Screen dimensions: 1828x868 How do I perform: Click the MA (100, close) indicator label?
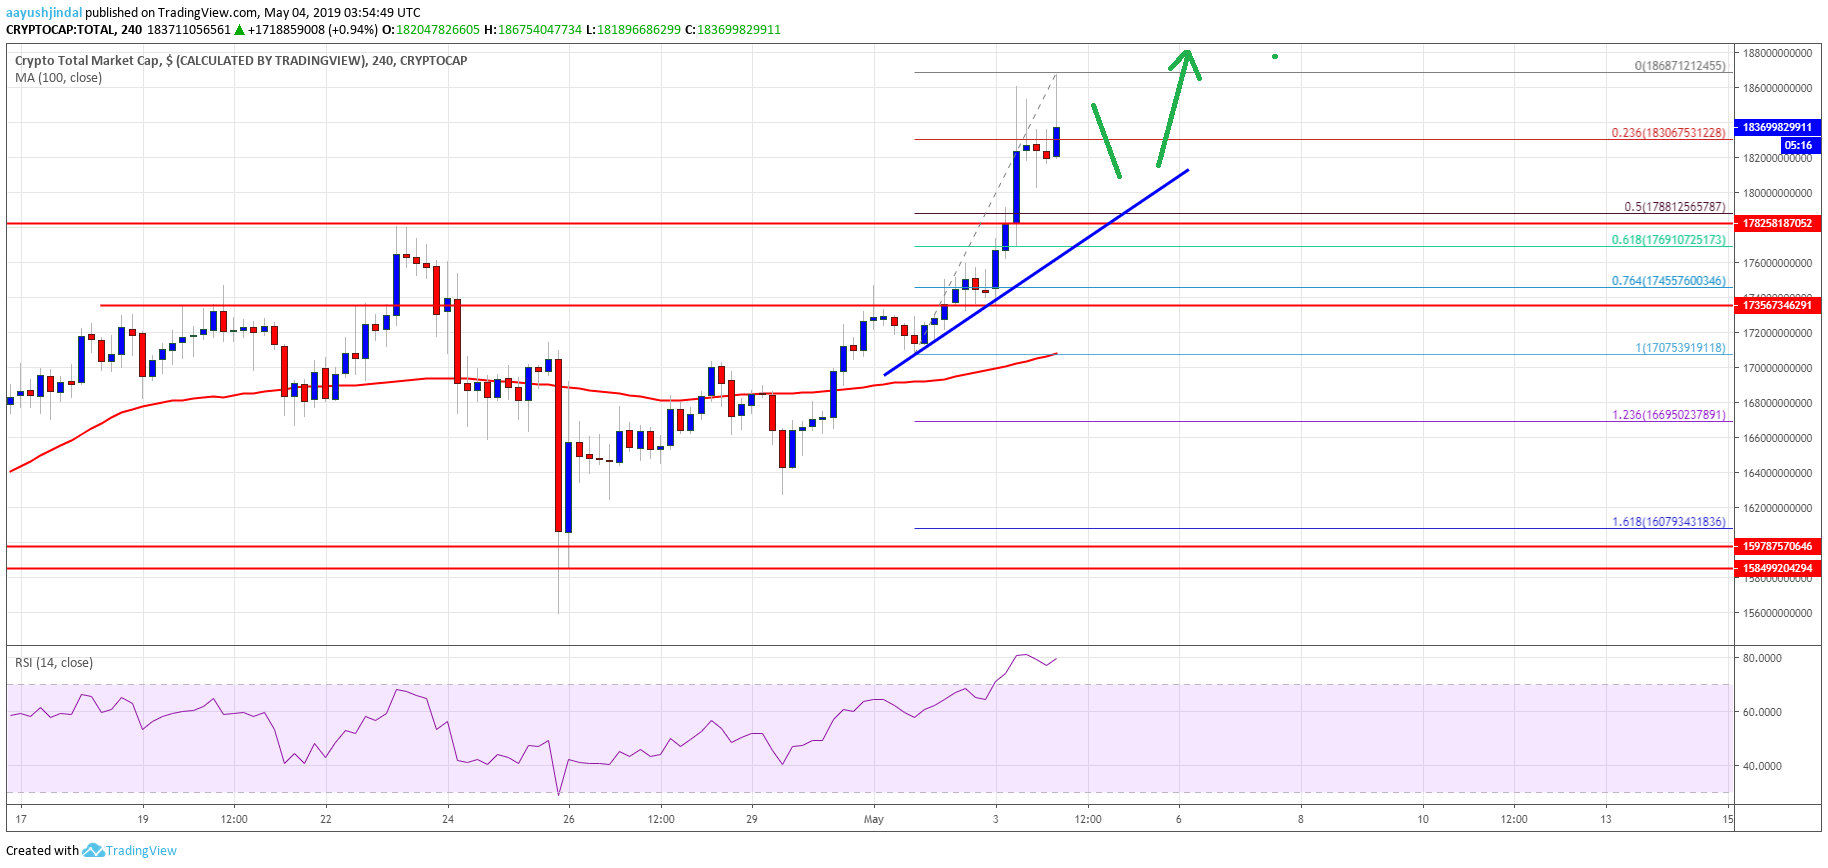(x=58, y=78)
